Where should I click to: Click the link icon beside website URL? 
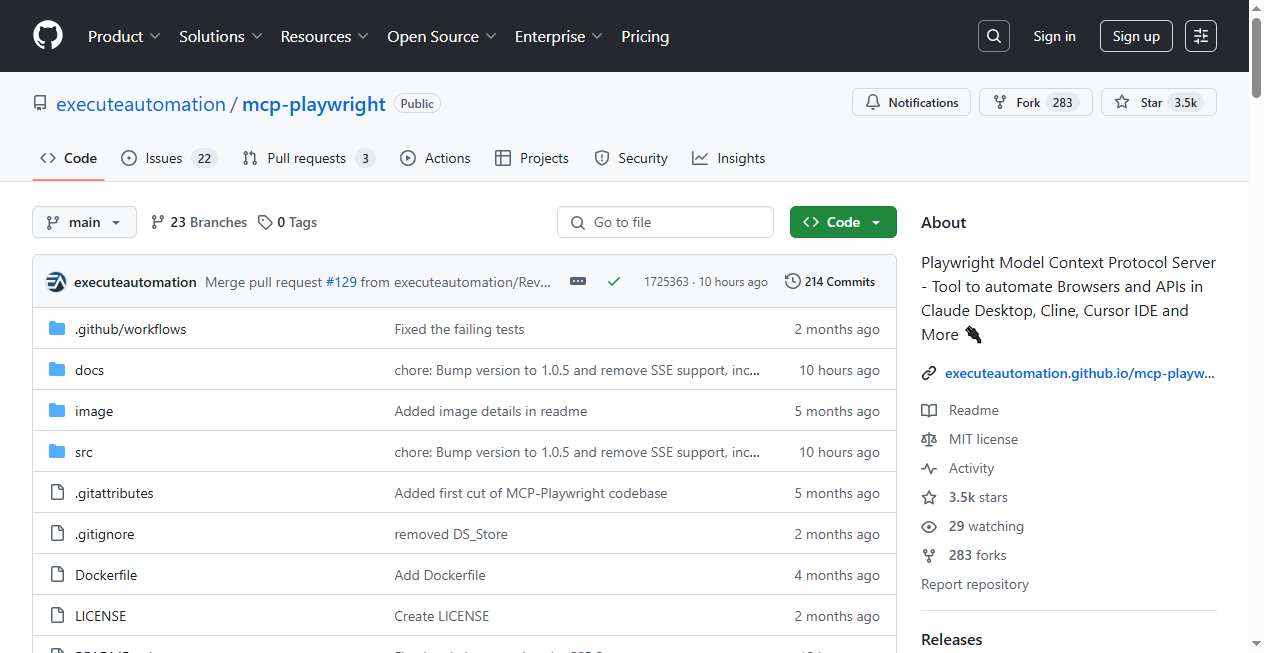[929, 373]
